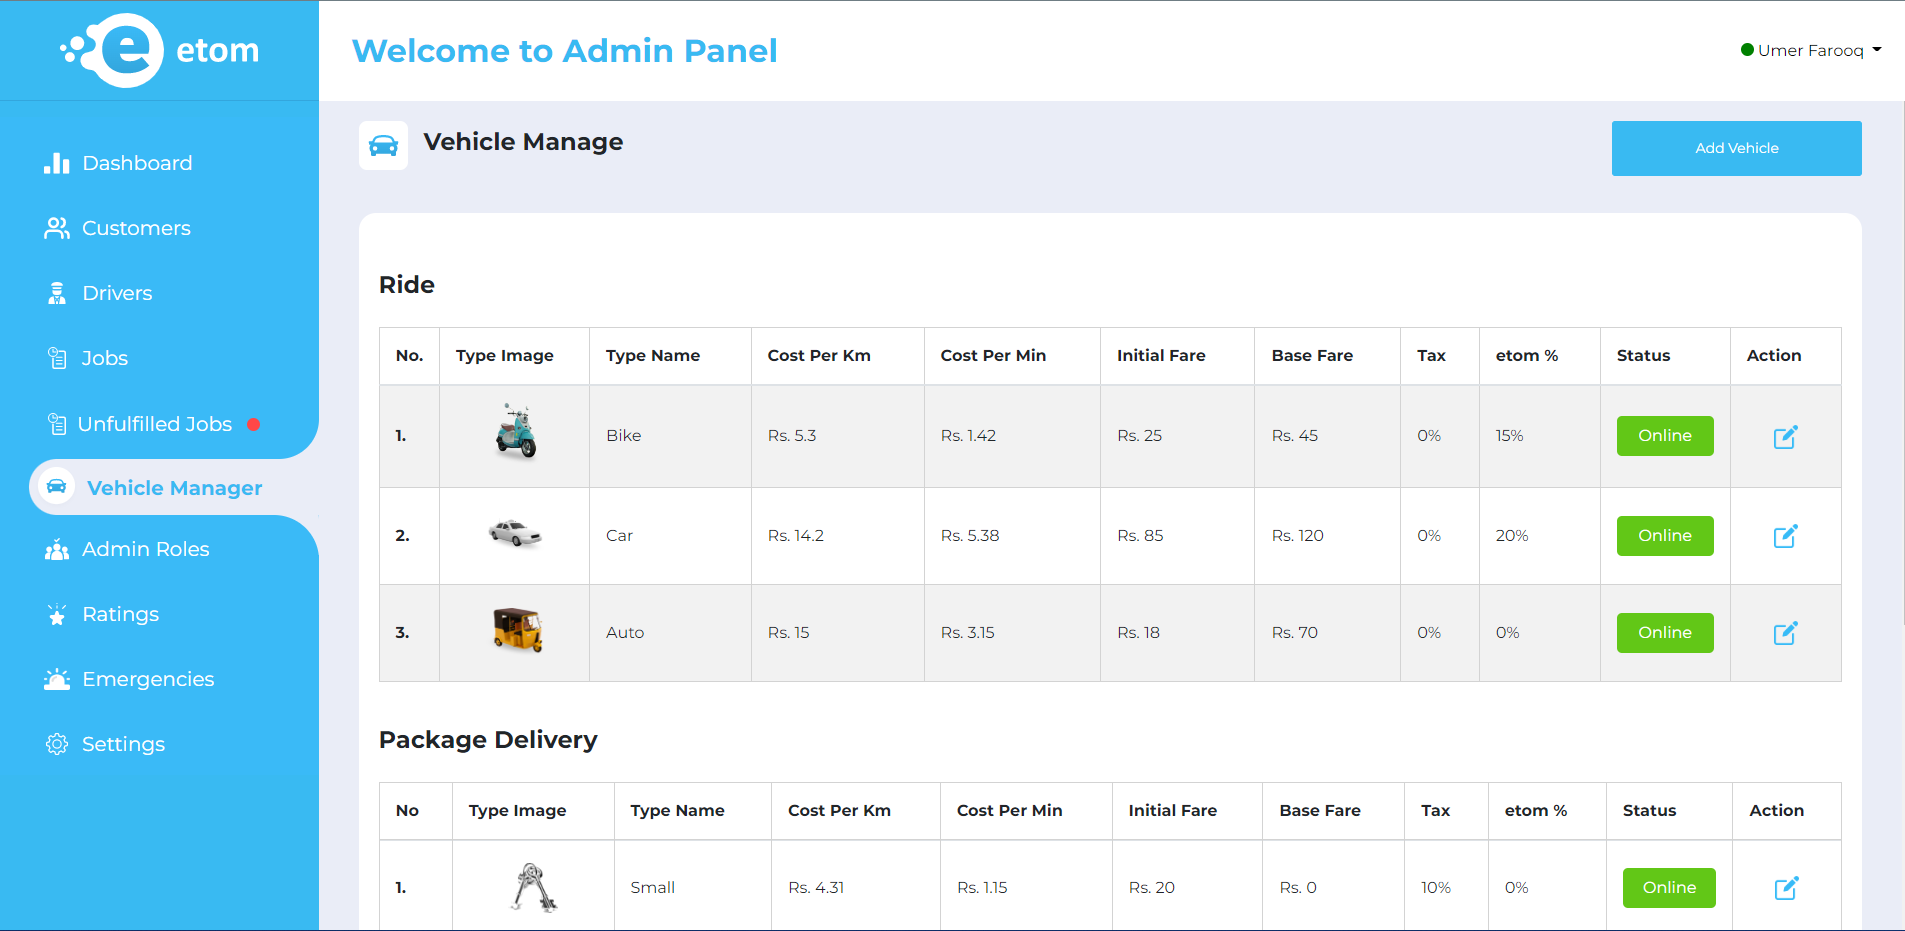The height and width of the screenshot is (931, 1905).
Task: Toggle Online status for Bike
Action: point(1664,436)
